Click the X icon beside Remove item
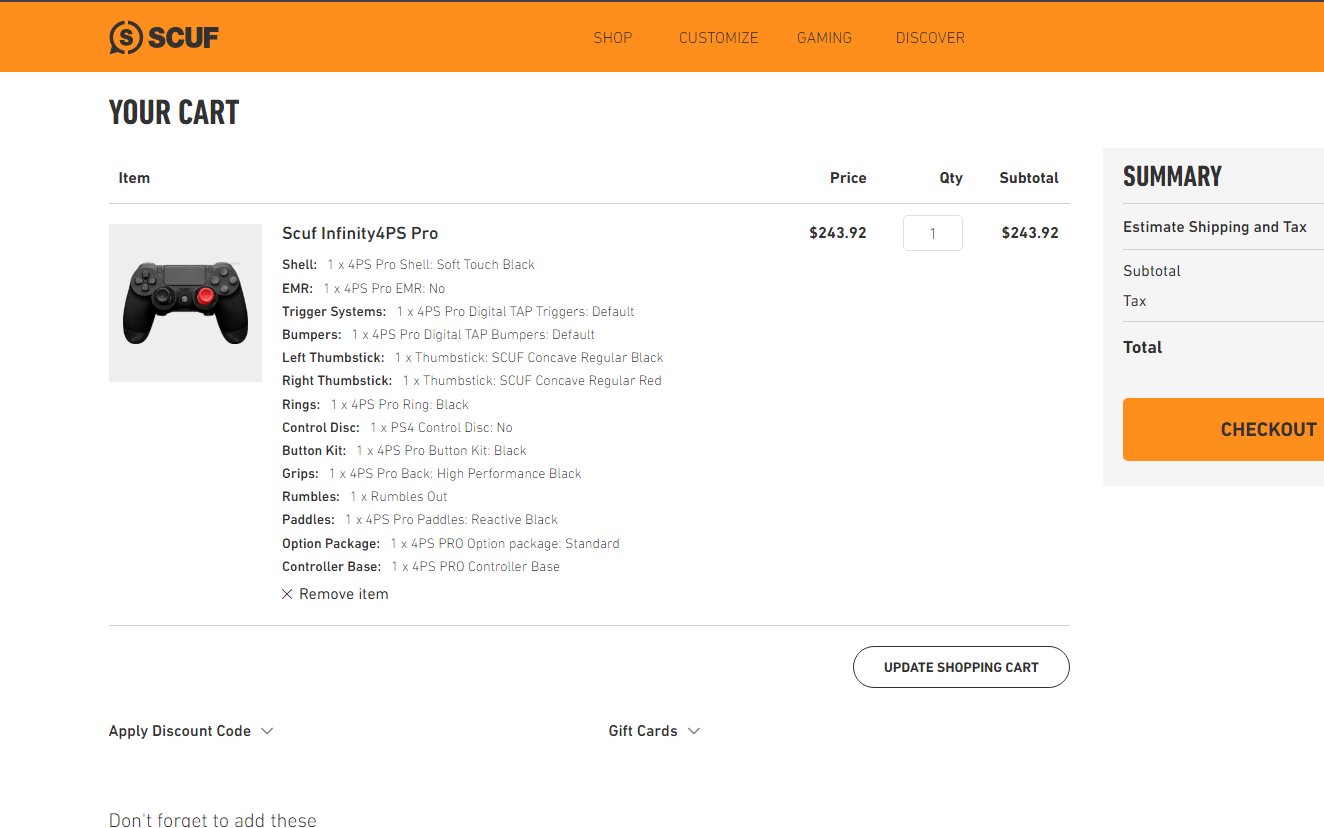This screenshot has width=1324, height=828. pos(287,594)
